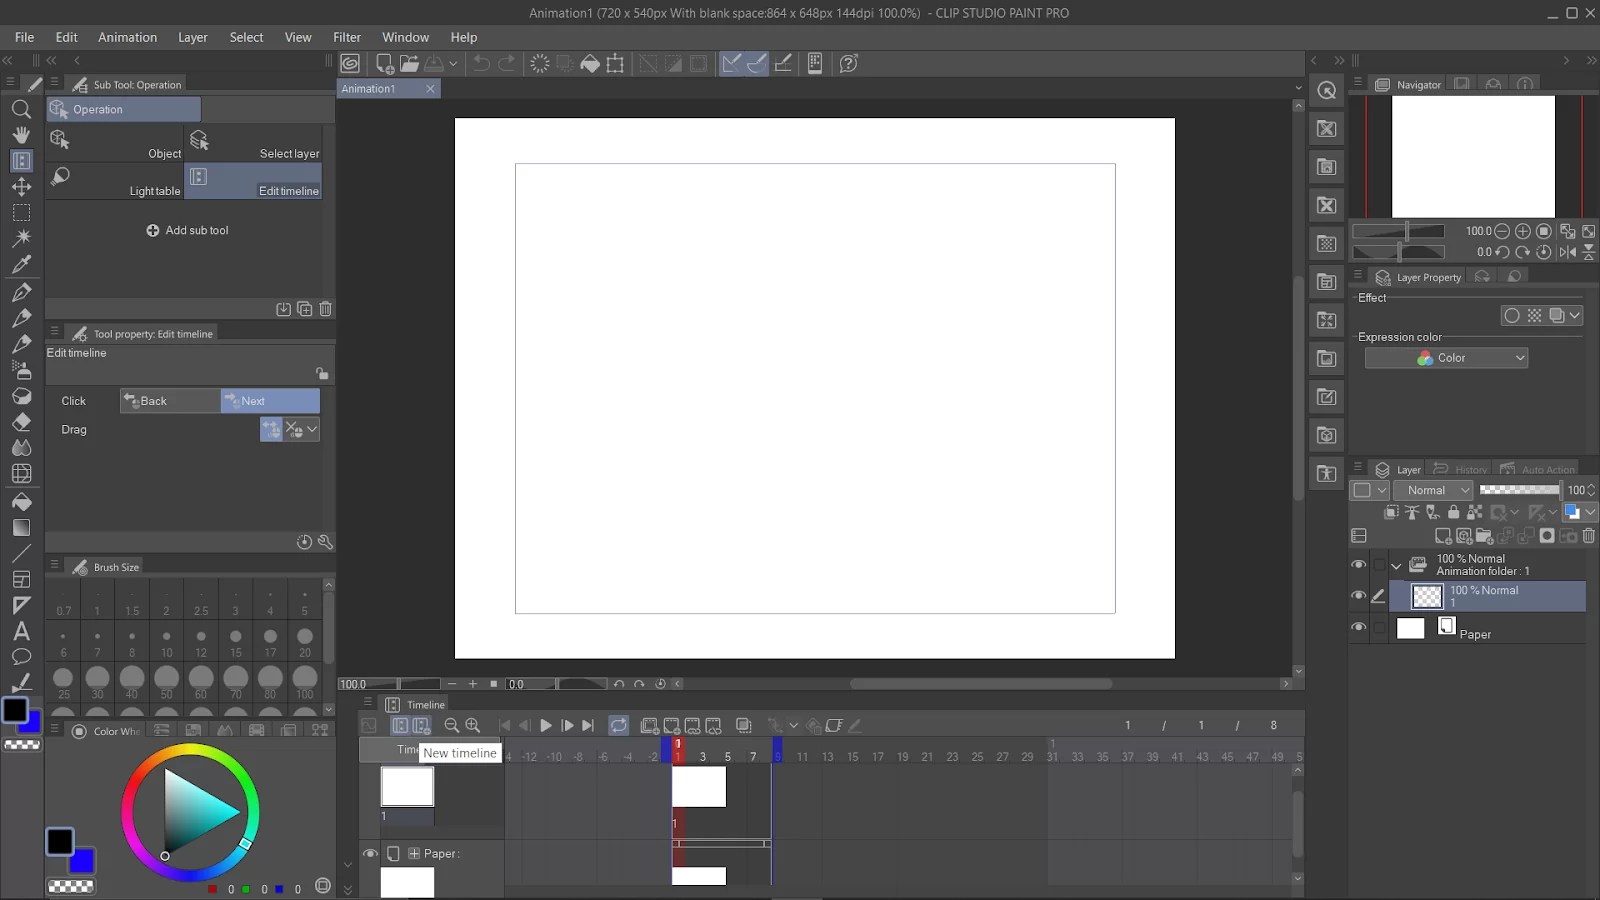Open the Color Wheel palette icon
1600x900 pixels.
click(79, 730)
